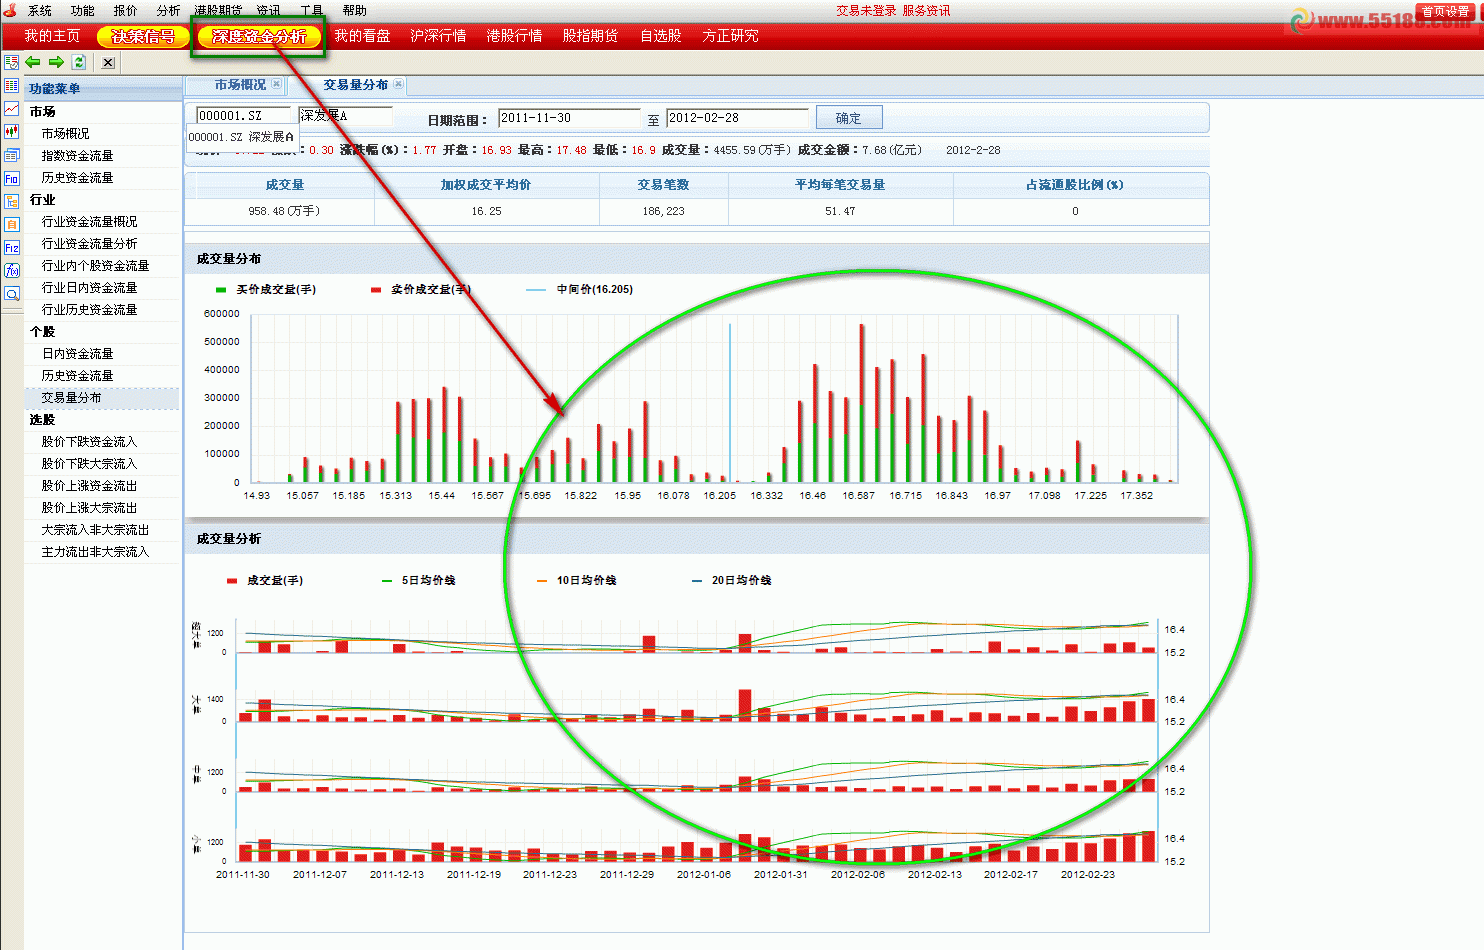
Task: Open the 系统 menu
Action: pos(40,10)
